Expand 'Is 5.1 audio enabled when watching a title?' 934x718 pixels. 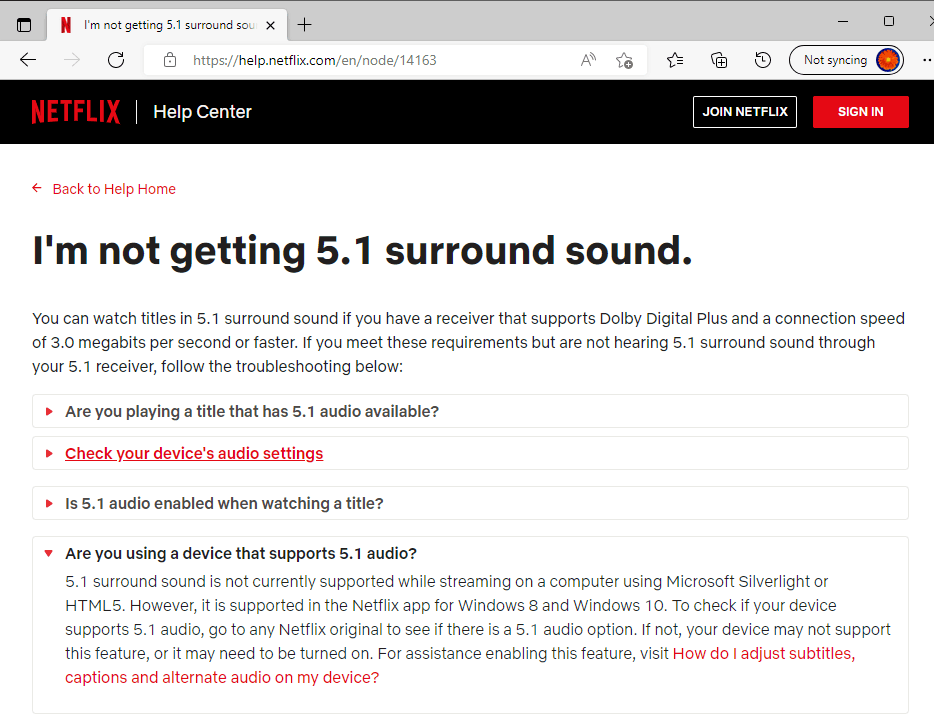click(470, 503)
